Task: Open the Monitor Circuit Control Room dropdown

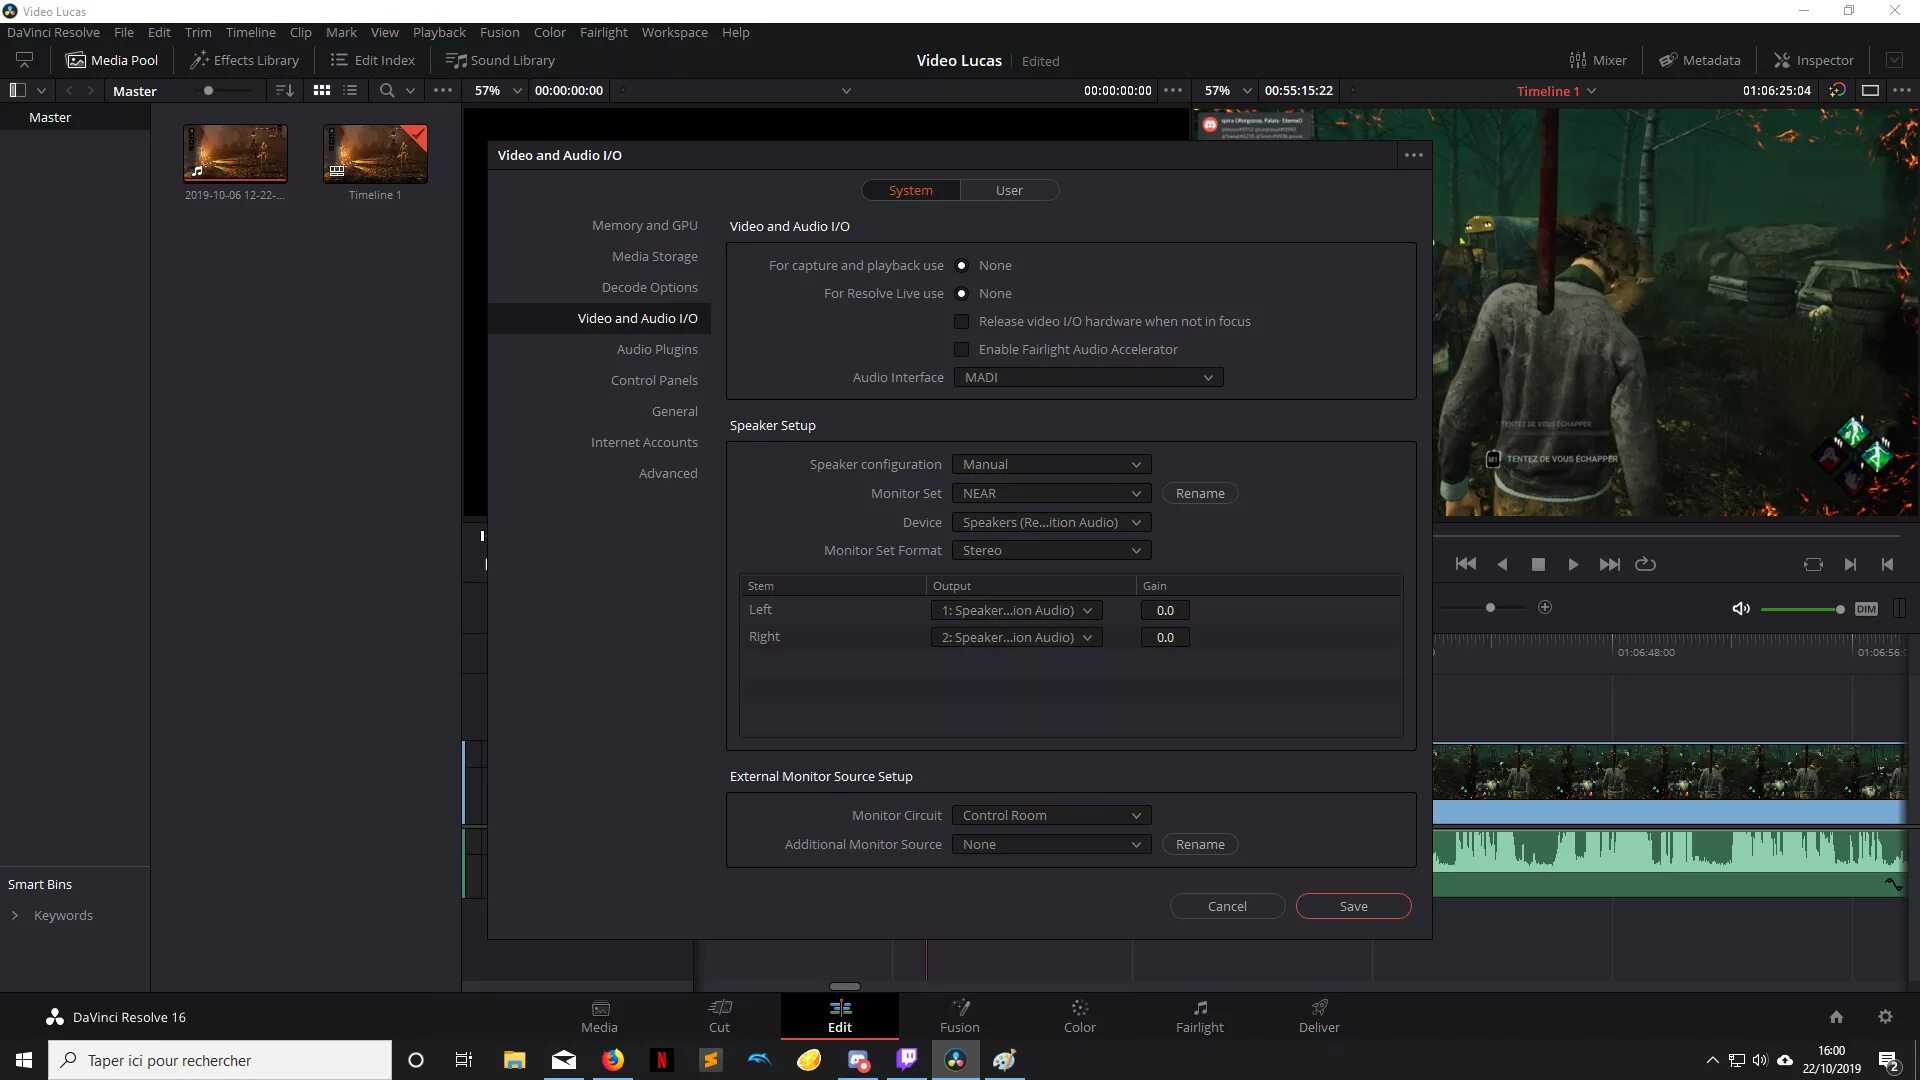Action: point(1051,815)
